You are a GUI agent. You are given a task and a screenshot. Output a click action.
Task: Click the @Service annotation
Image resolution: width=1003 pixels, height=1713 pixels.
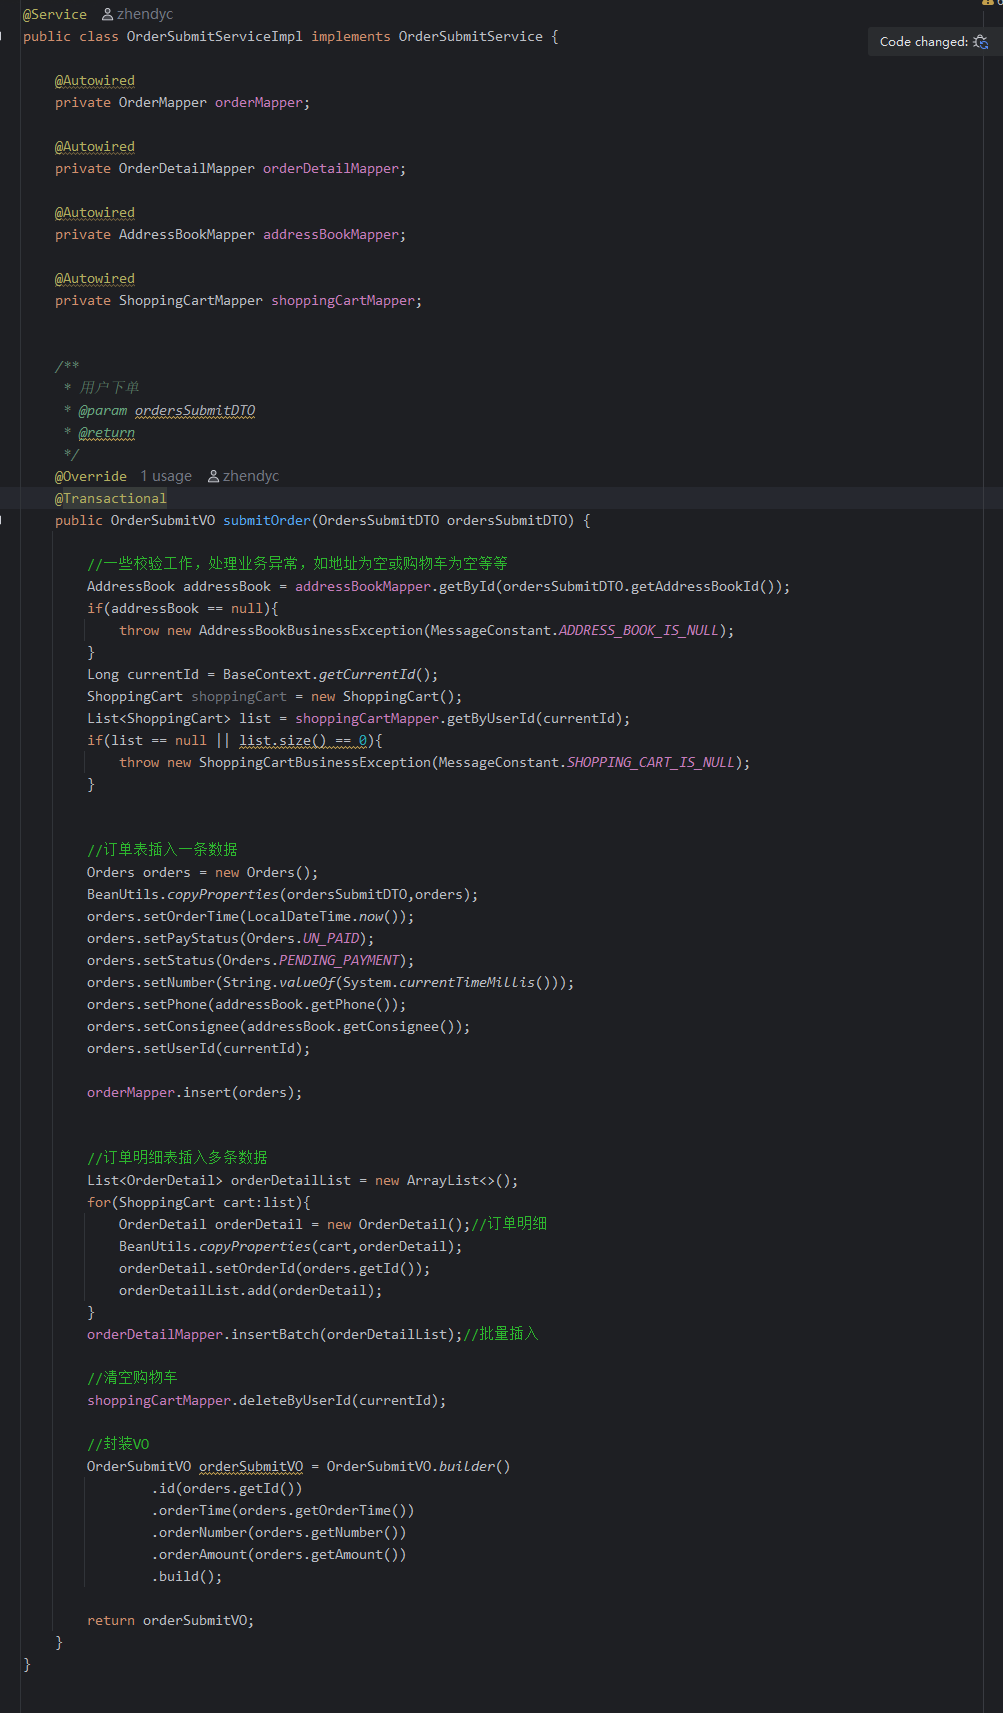coord(55,14)
